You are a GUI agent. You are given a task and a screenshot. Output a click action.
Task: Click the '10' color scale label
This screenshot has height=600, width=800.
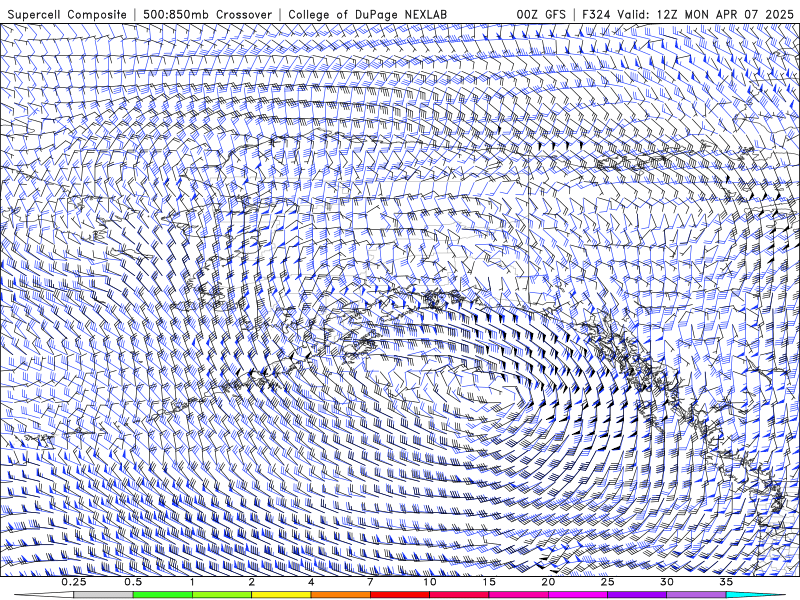pyautogui.click(x=430, y=582)
